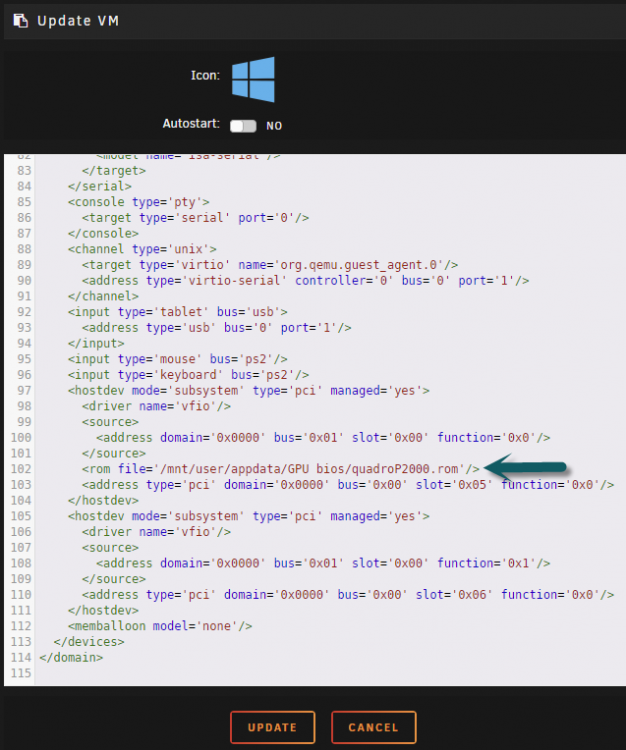Click the UPDATE button

tap(273, 728)
